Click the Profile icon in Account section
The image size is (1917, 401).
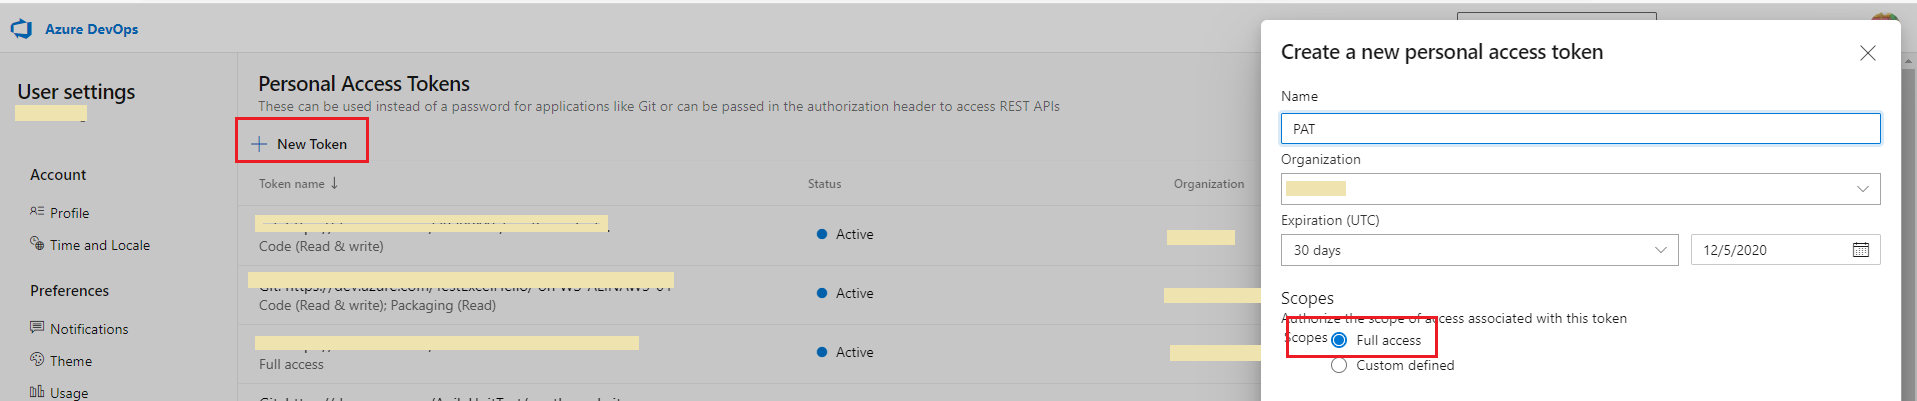click(37, 212)
